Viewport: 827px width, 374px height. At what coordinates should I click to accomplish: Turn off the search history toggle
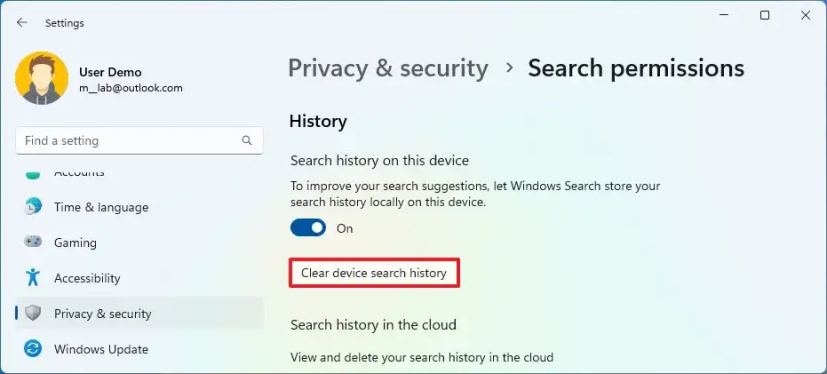(308, 228)
